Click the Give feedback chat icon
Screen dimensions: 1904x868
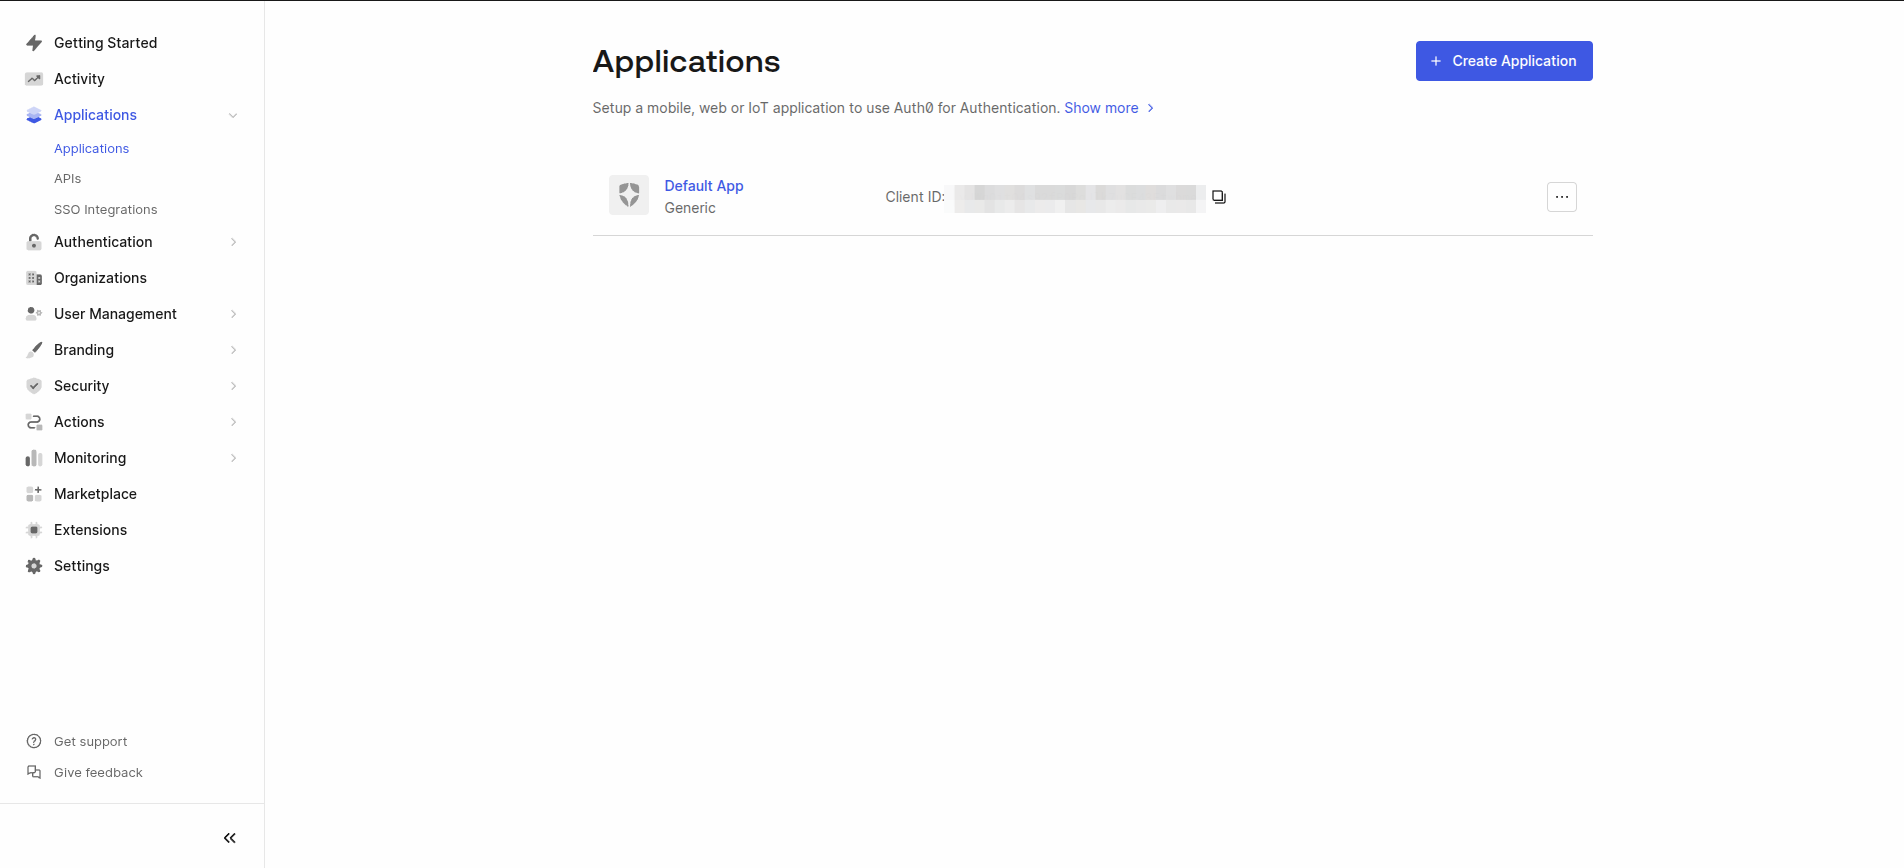(34, 772)
